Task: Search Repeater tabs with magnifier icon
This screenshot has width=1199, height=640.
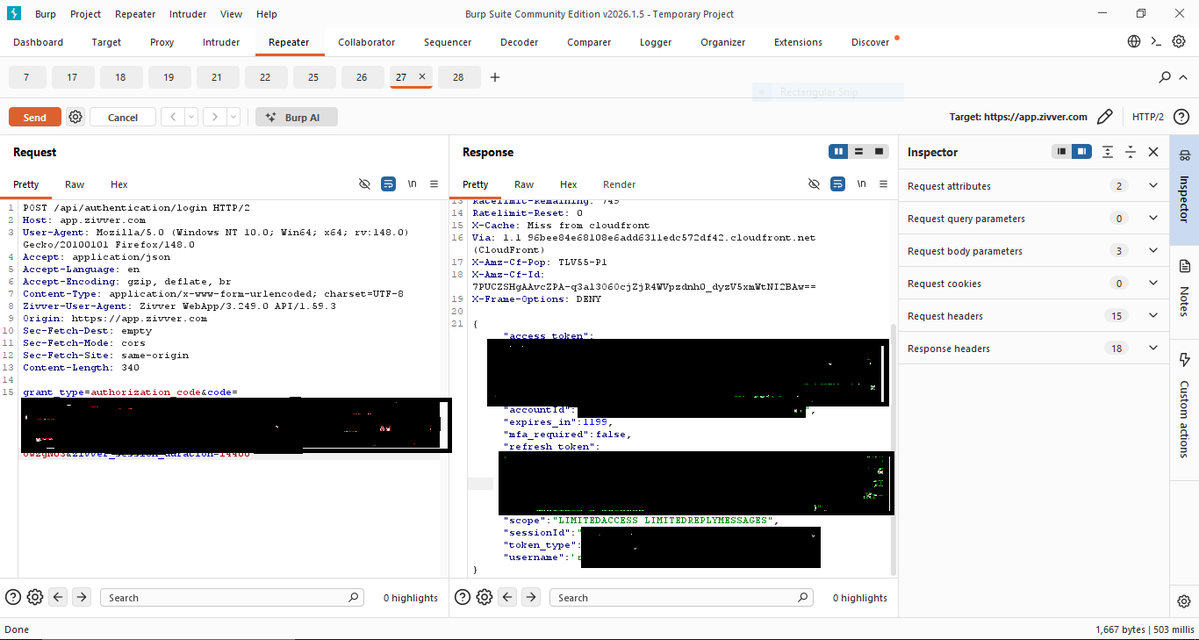Action: coord(1165,77)
